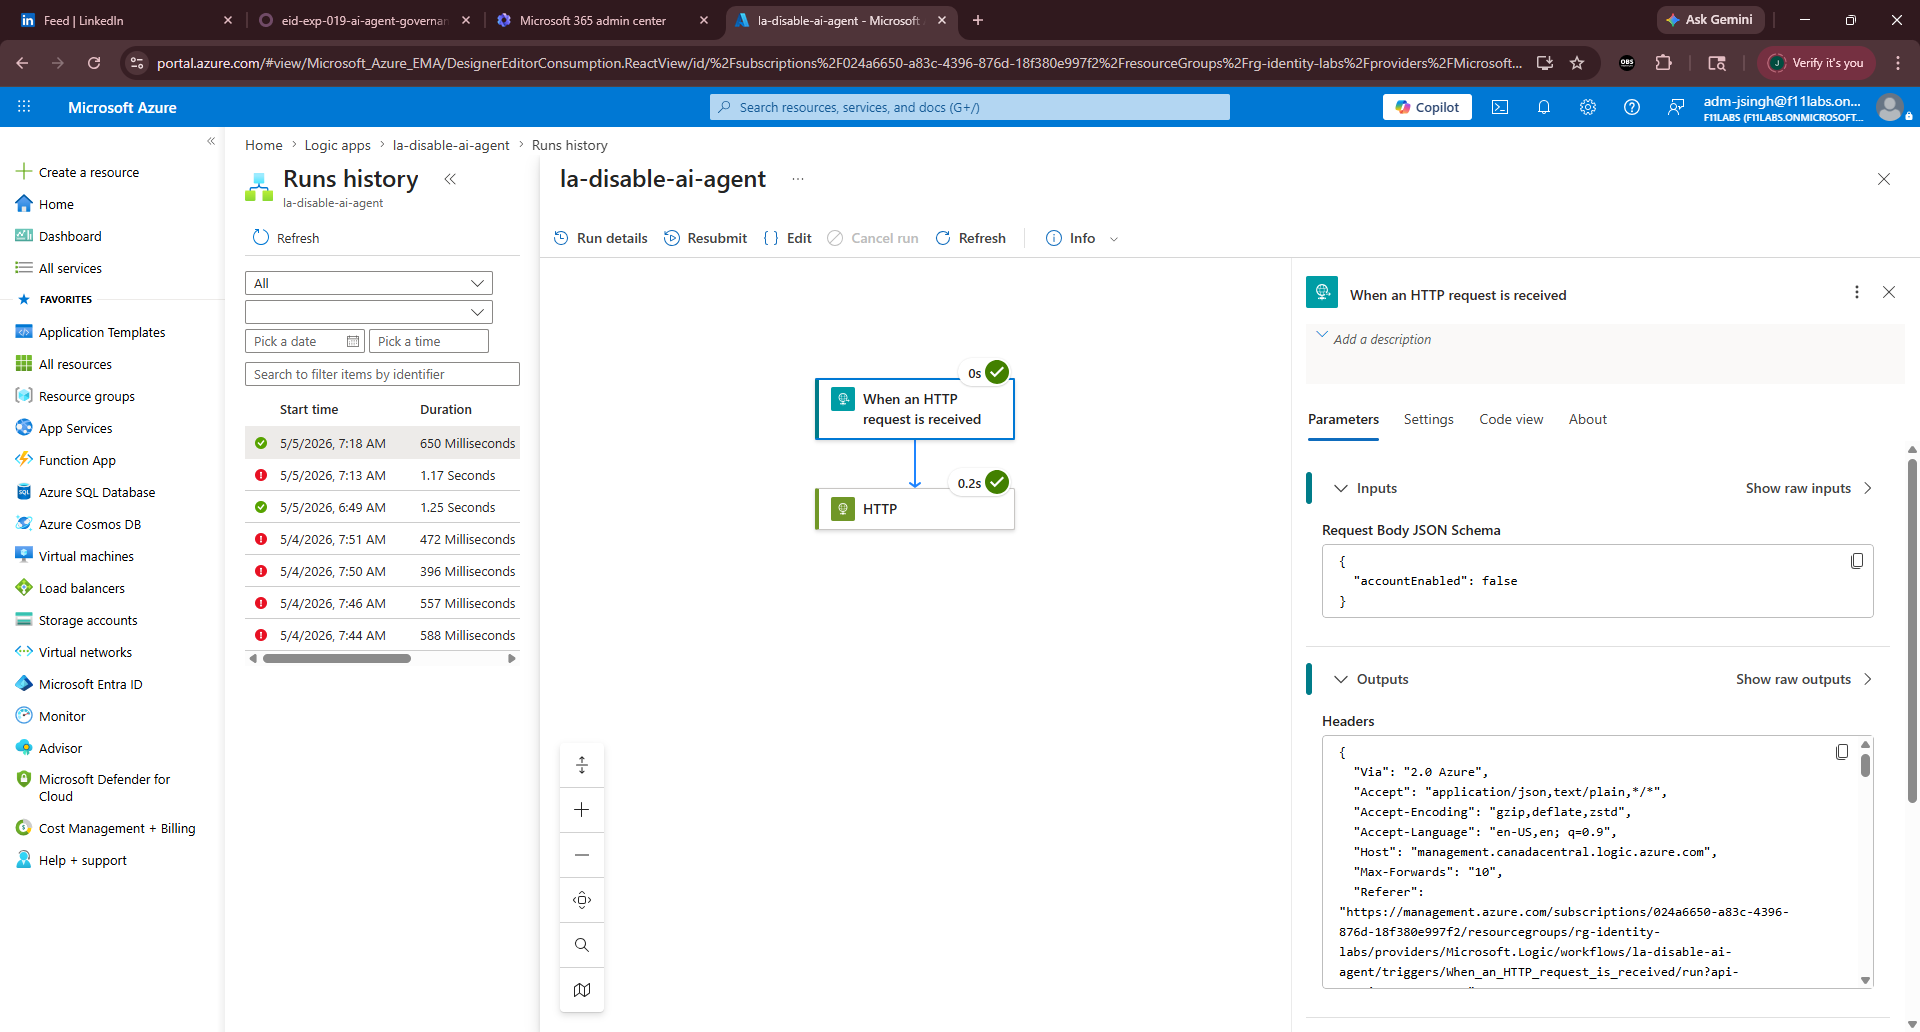Refresh the Runs history list
The height and width of the screenshot is (1032, 1920).
point(286,238)
